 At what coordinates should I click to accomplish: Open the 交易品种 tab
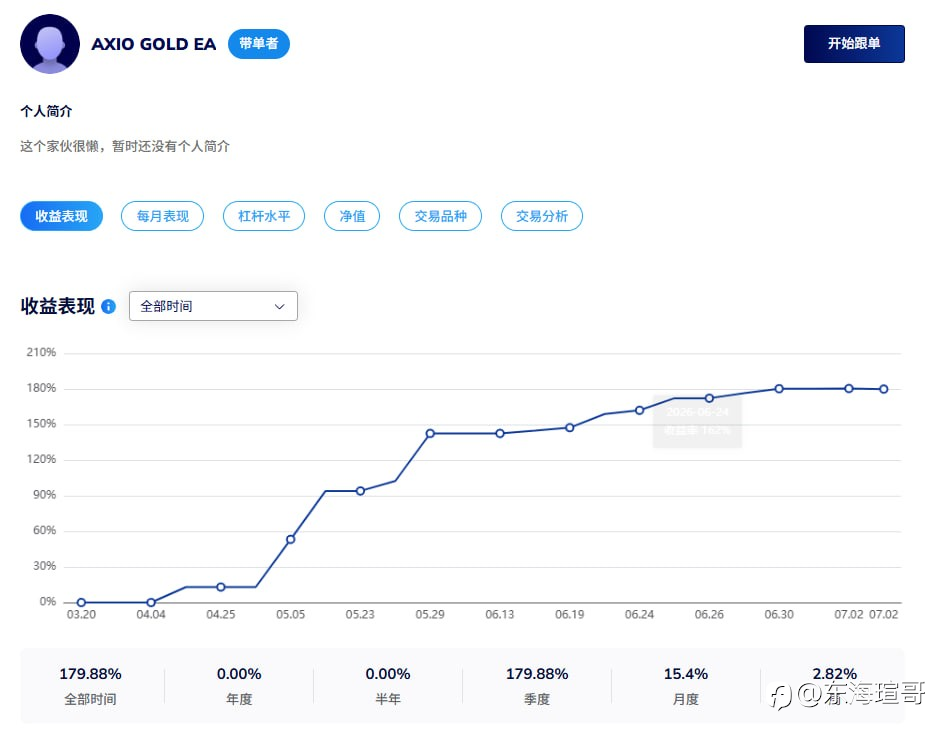click(440, 216)
